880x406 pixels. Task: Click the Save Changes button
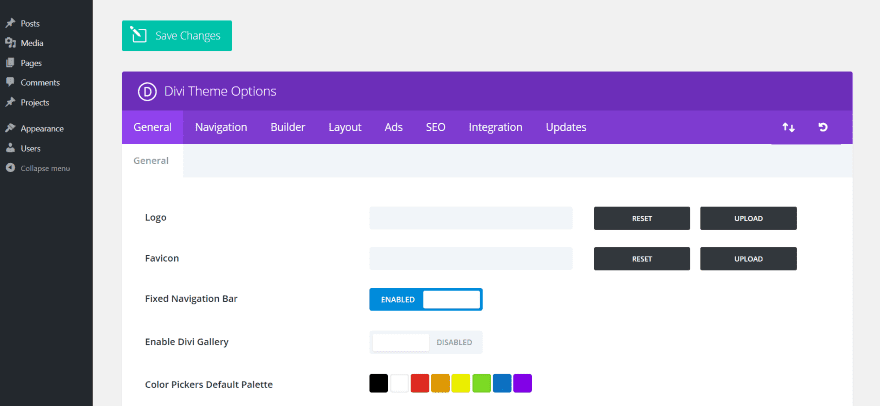[177, 36]
